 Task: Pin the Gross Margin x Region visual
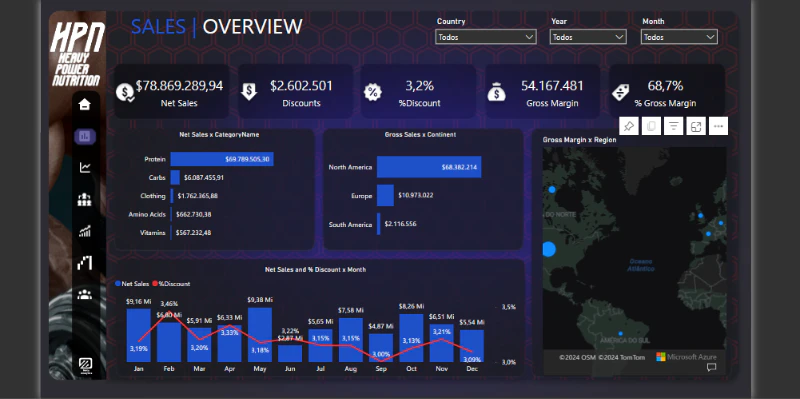click(629, 126)
